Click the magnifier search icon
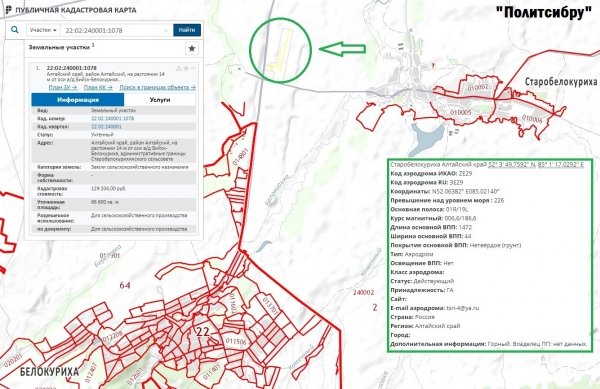This screenshot has height=389, width=600. tap(15, 30)
